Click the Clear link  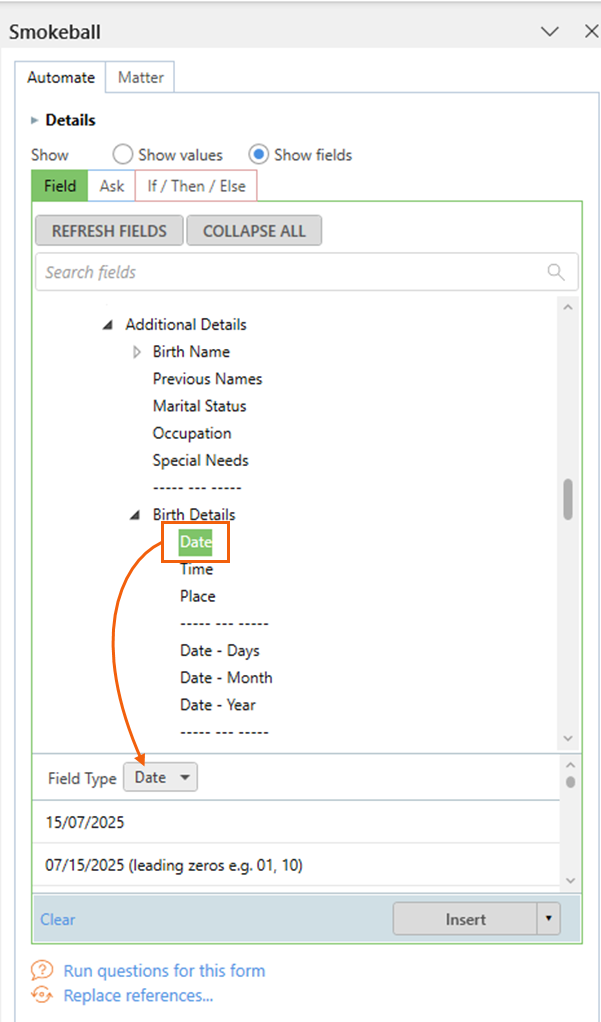pyautogui.click(x=58, y=920)
